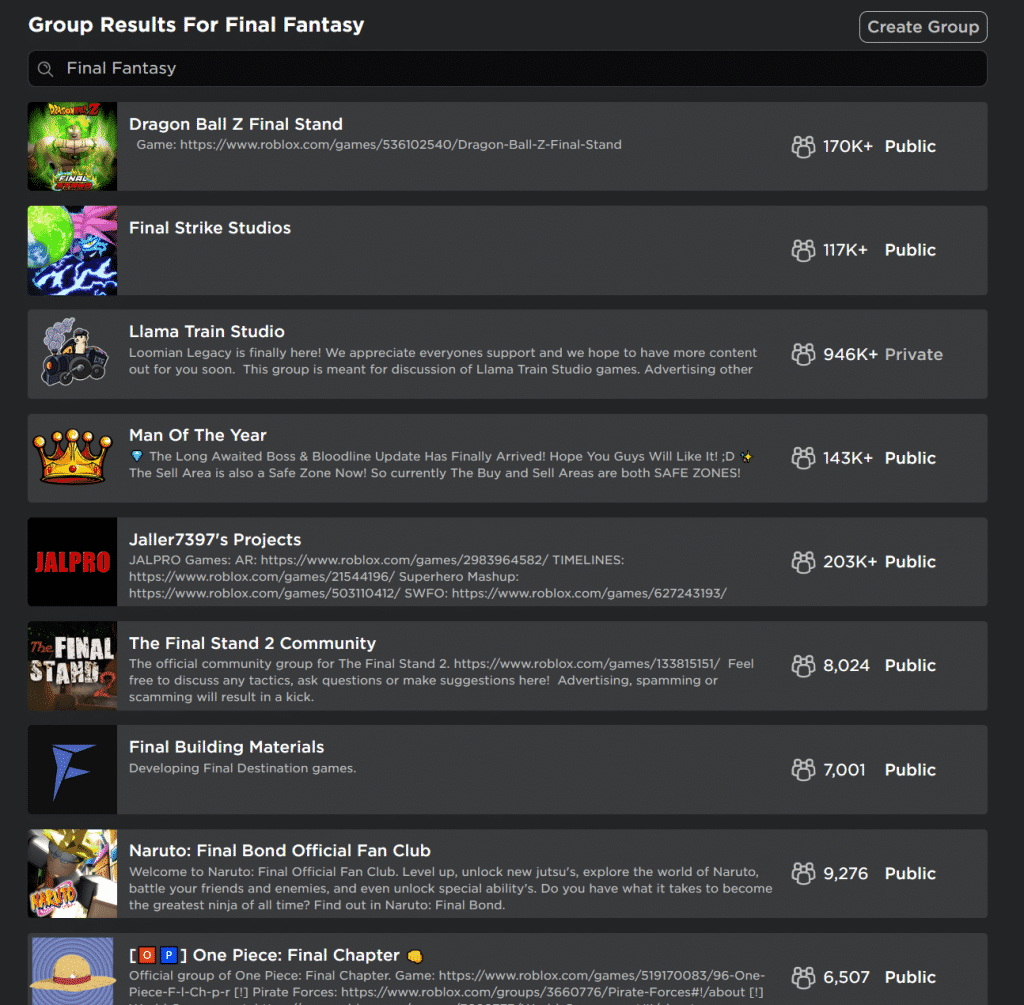Open the Final Strike Studios group title
1024x1005 pixels.
pyautogui.click(x=210, y=228)
